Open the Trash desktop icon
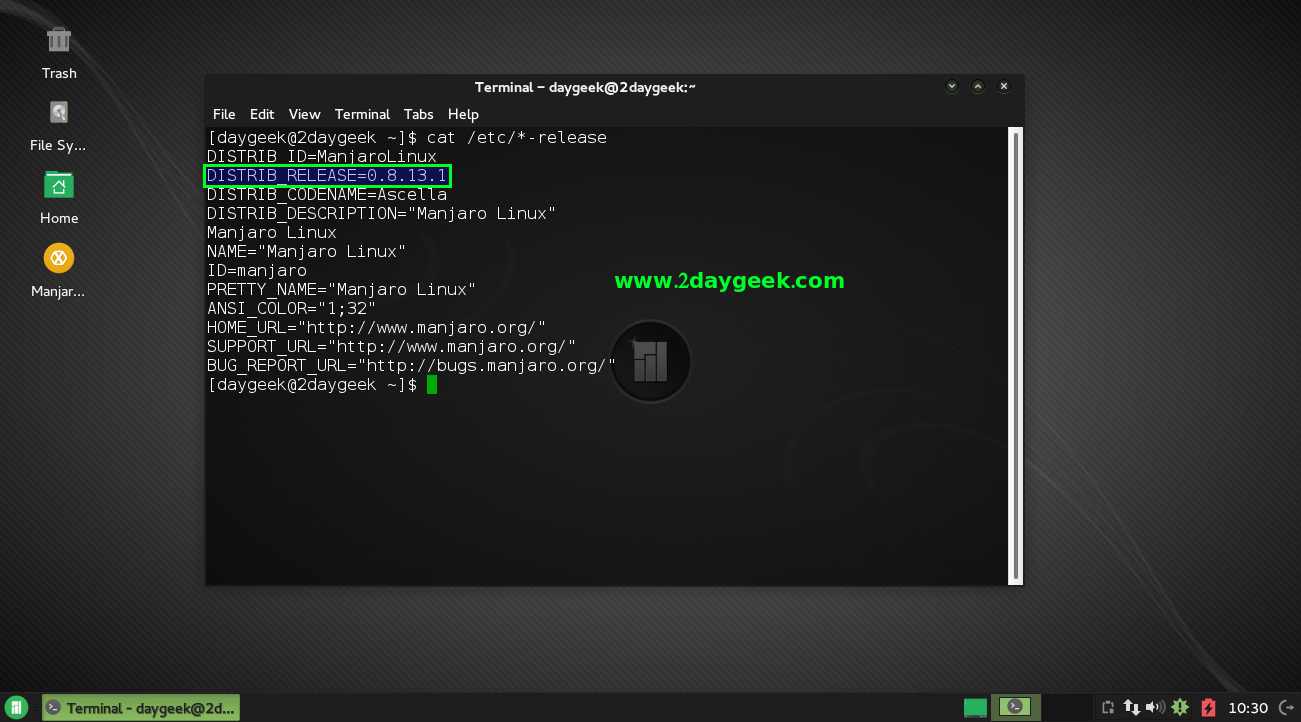 tap(59, 41)
